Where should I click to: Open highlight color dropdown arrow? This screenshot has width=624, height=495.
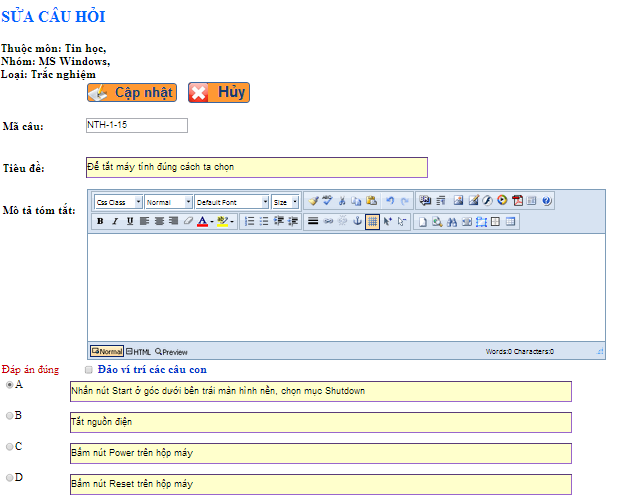tap(232, 222)
